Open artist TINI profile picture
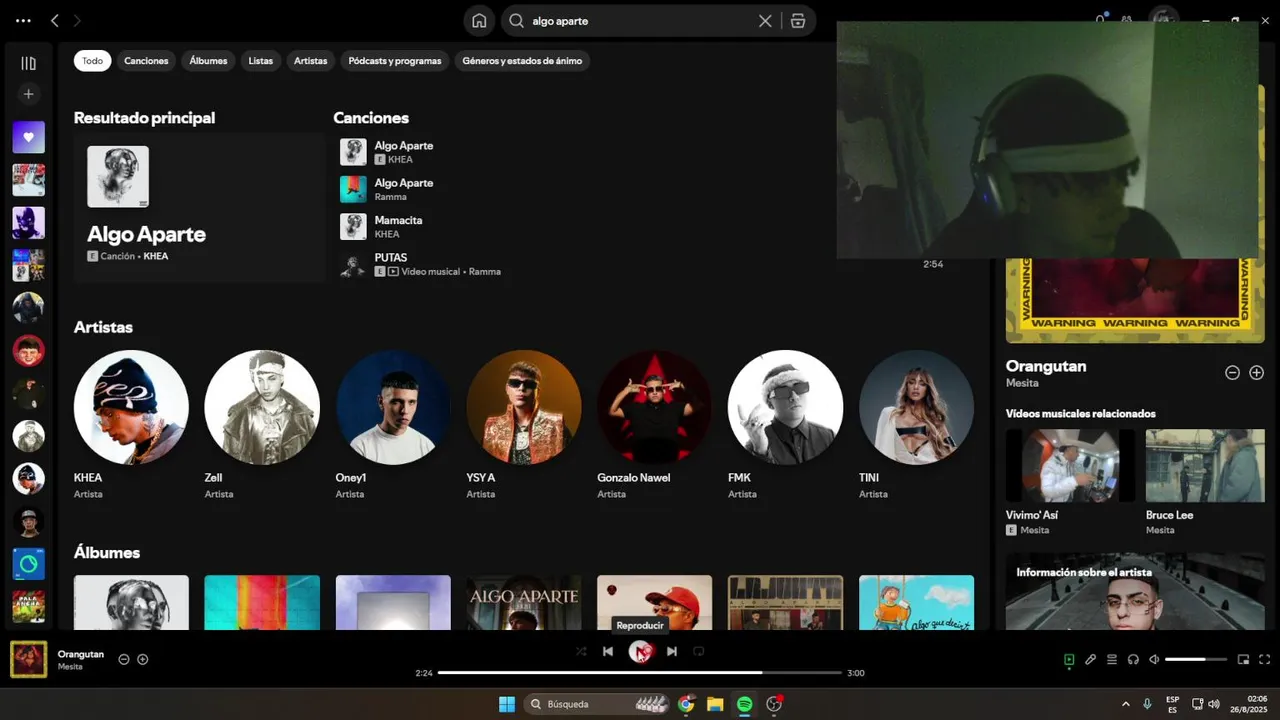 click(x=916, y=407)
